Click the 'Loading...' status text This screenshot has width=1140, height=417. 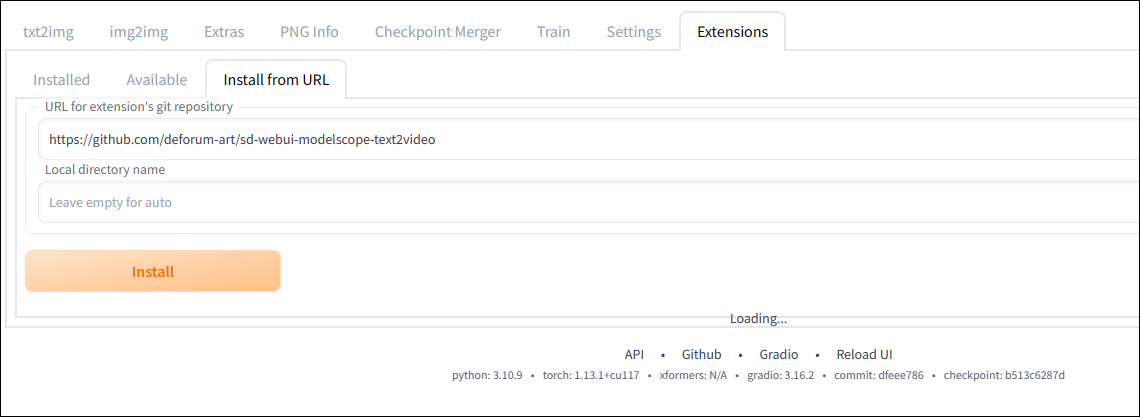758,318
